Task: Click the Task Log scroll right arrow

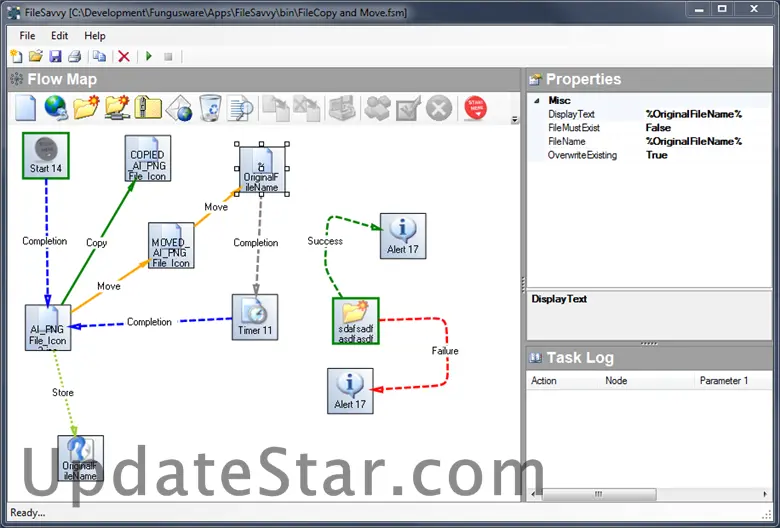Action: coord(765,494)
